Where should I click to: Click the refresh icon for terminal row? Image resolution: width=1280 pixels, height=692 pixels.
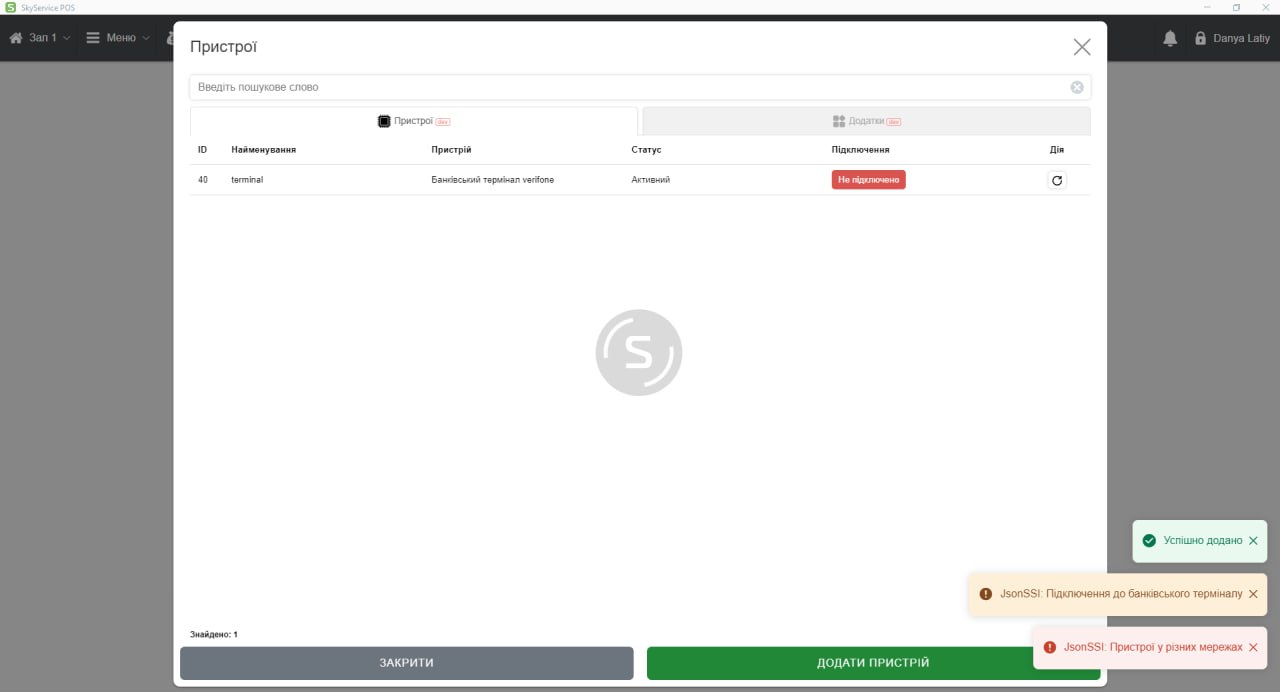pos(1057,180)
